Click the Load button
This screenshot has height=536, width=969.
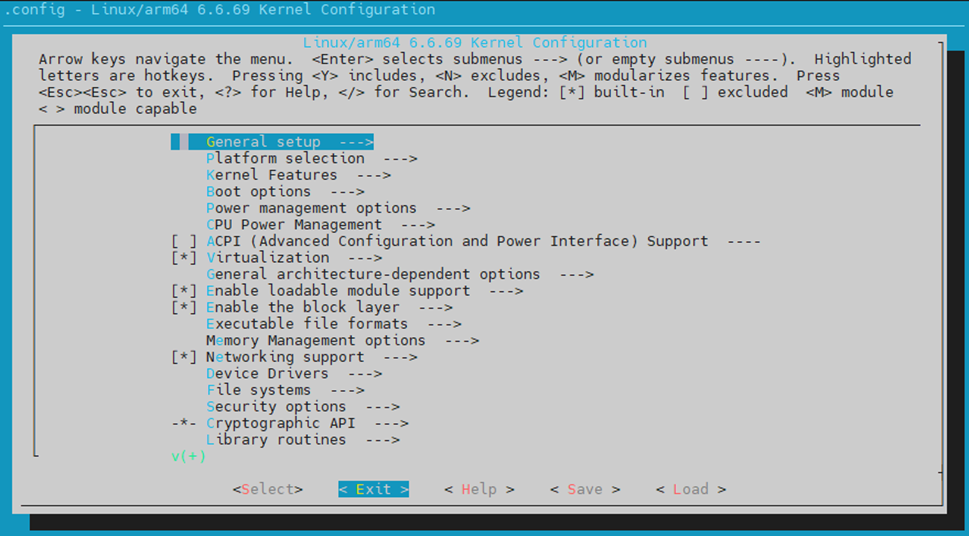(691, 490)
